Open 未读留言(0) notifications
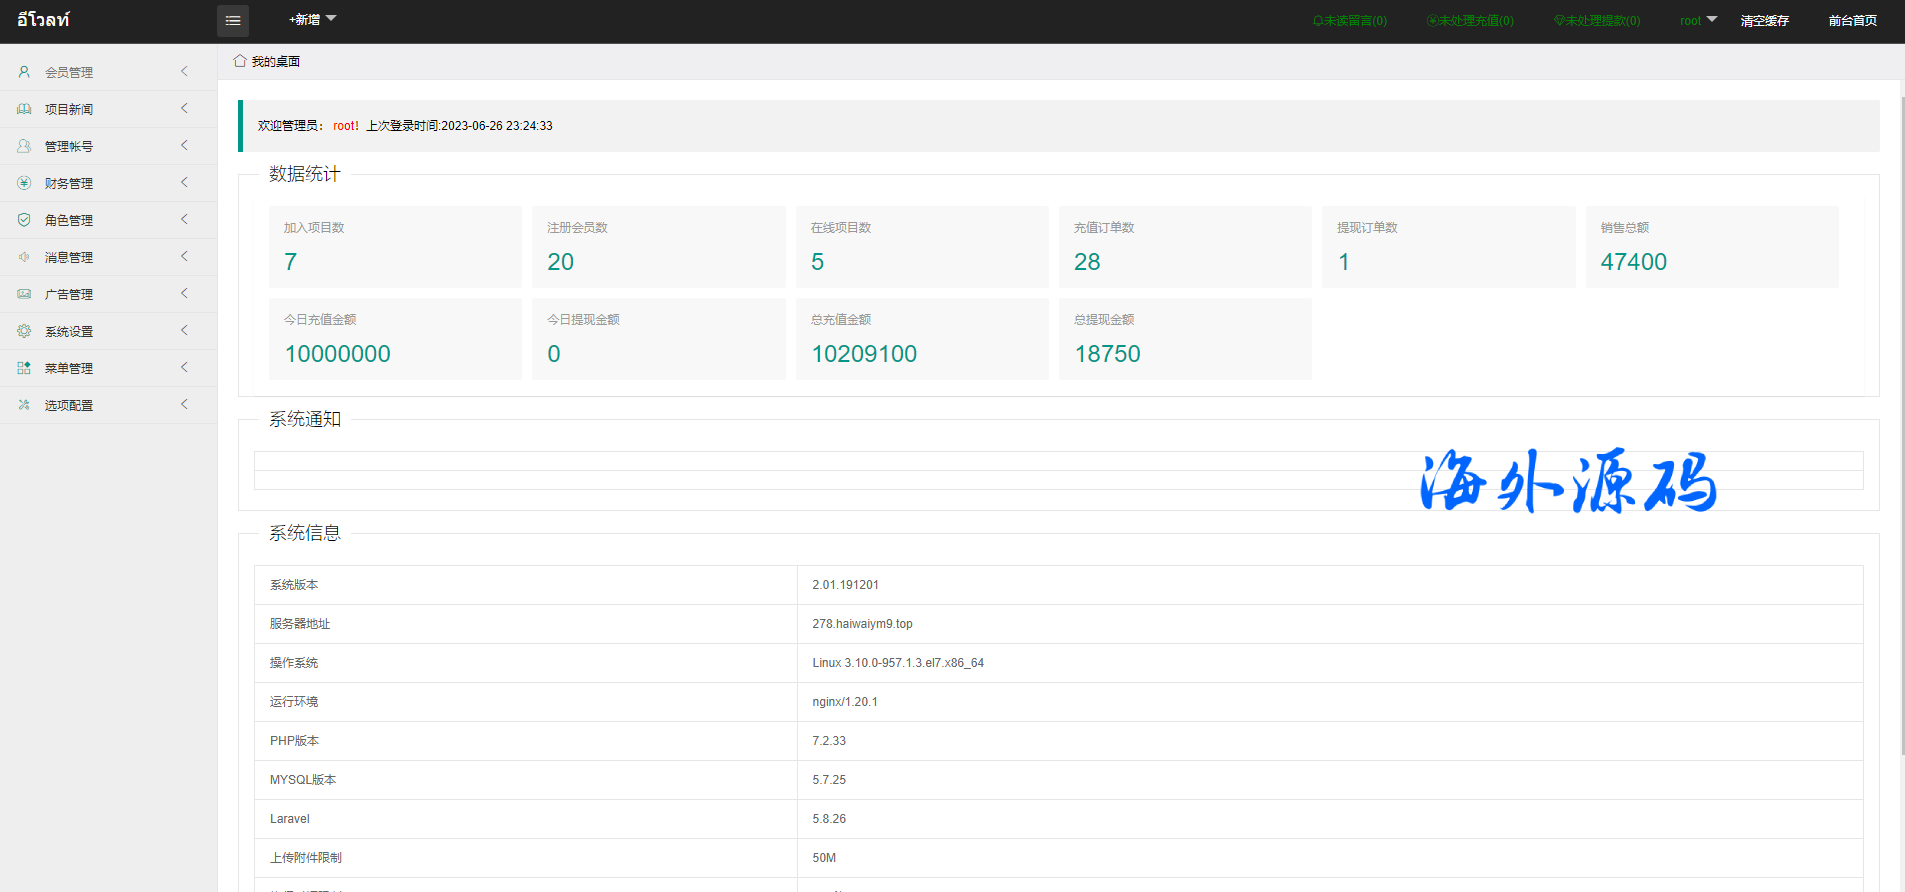The width and height of the screenshot is (1905, 892). [x=1349, y=21]
